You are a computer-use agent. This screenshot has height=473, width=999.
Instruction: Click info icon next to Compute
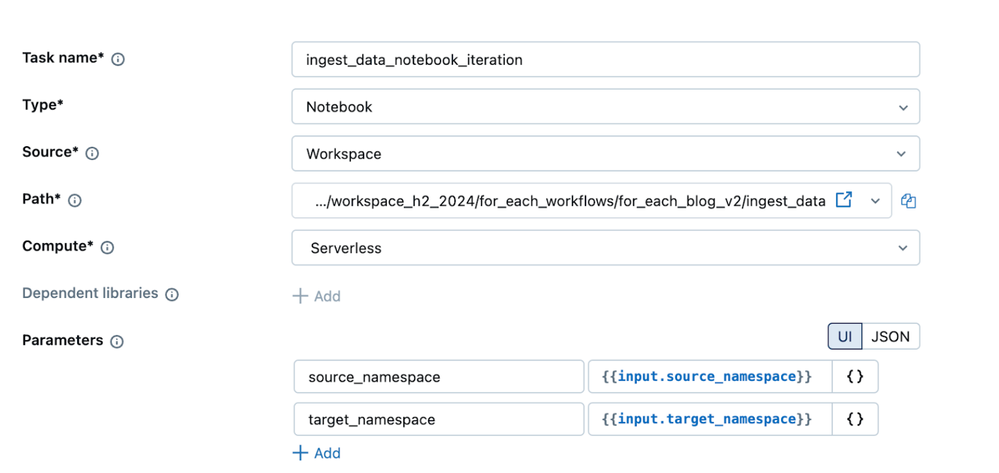coord(108,248)
